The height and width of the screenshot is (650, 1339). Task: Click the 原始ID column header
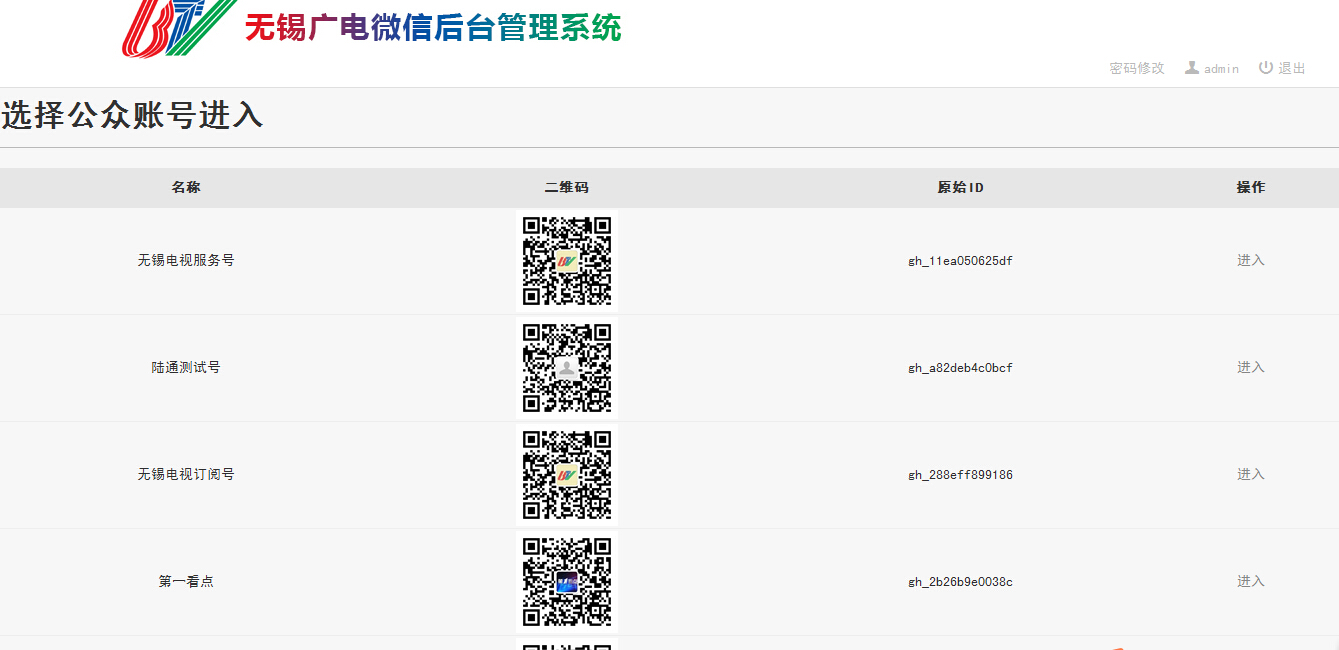click(960, 187)
